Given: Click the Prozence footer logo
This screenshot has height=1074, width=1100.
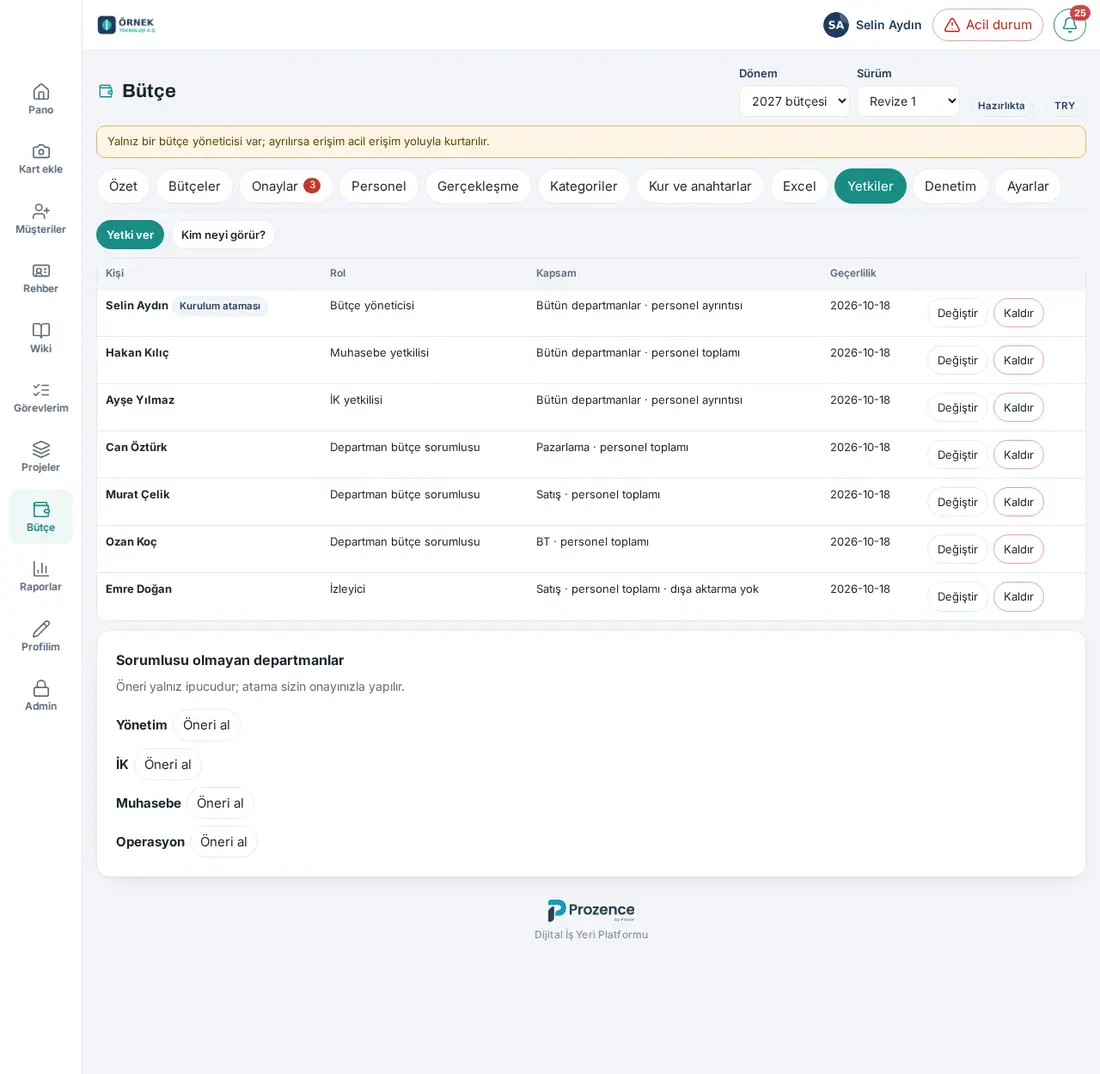Looking at the screenshot, I should [591, 911].
